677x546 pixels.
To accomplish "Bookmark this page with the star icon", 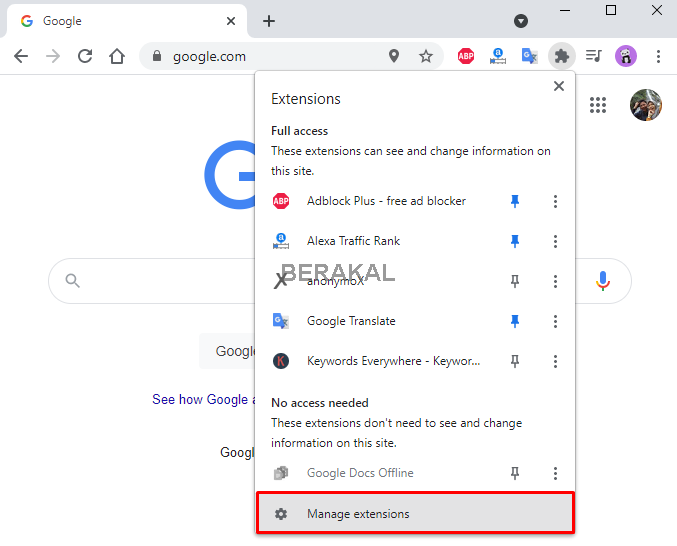I will click(x=426, y=56).
